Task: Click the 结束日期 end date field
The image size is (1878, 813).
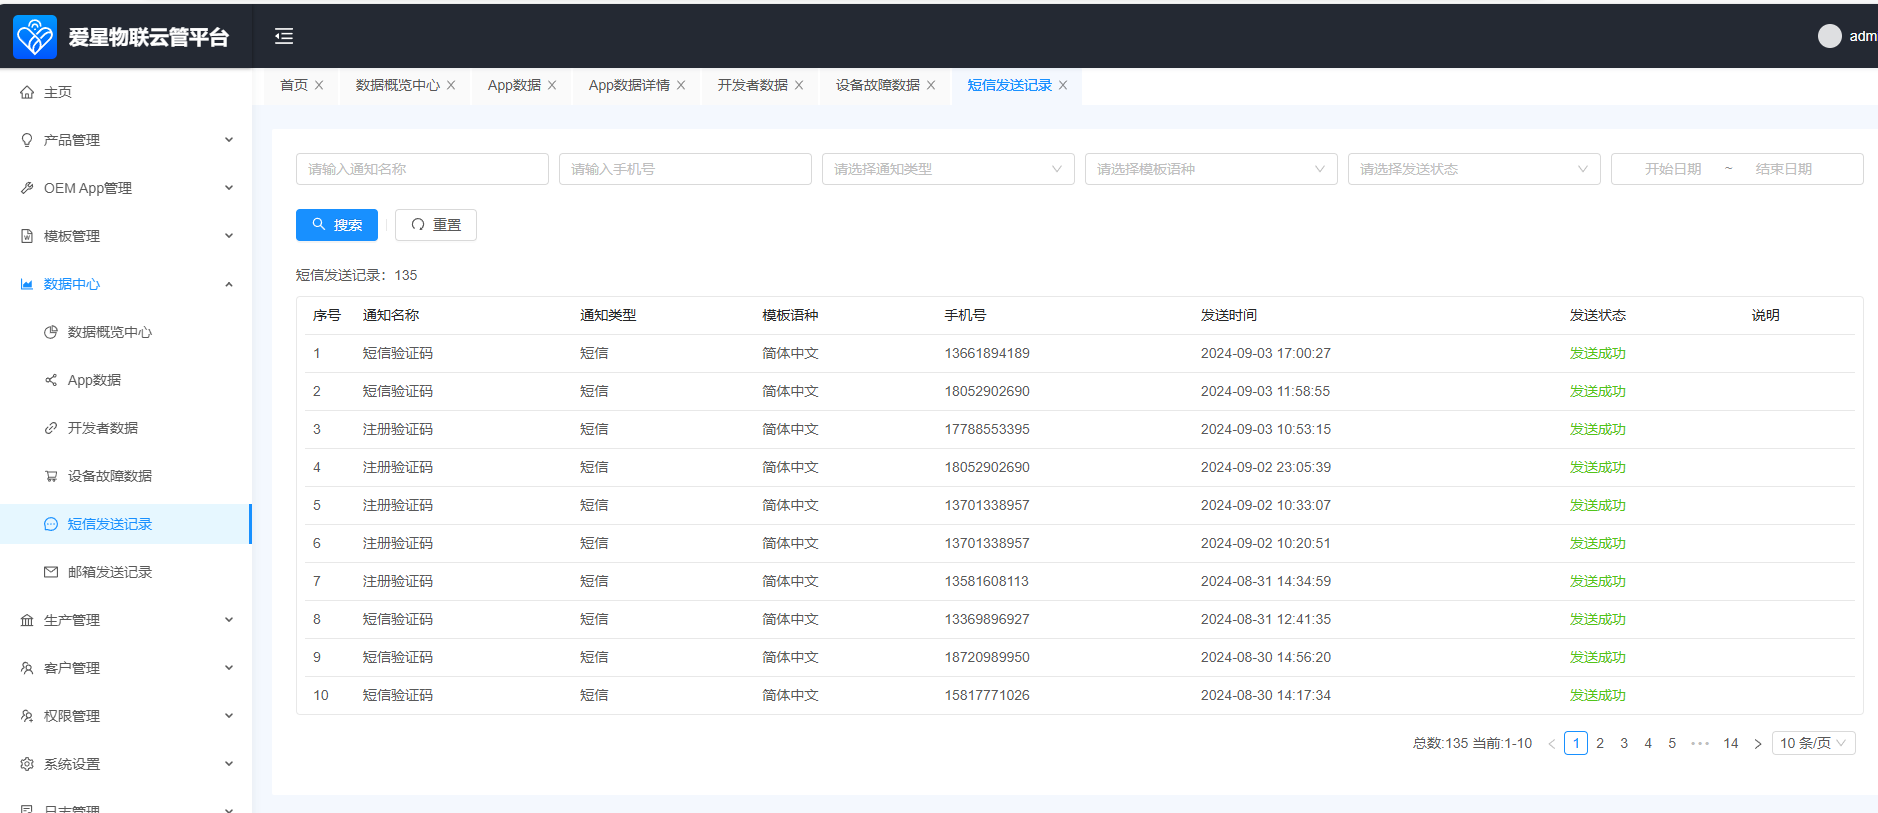Action: point(1784,169)
